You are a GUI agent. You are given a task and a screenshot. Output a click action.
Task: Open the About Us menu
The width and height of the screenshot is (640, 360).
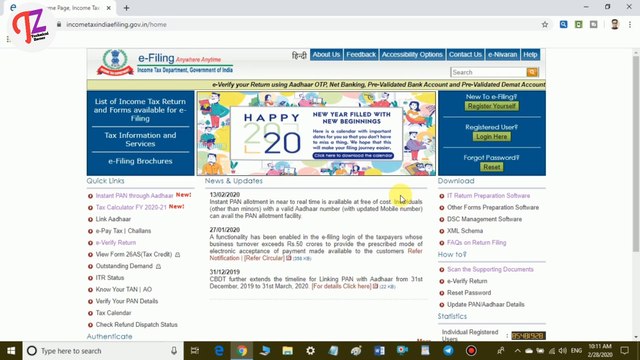point(326,55)
